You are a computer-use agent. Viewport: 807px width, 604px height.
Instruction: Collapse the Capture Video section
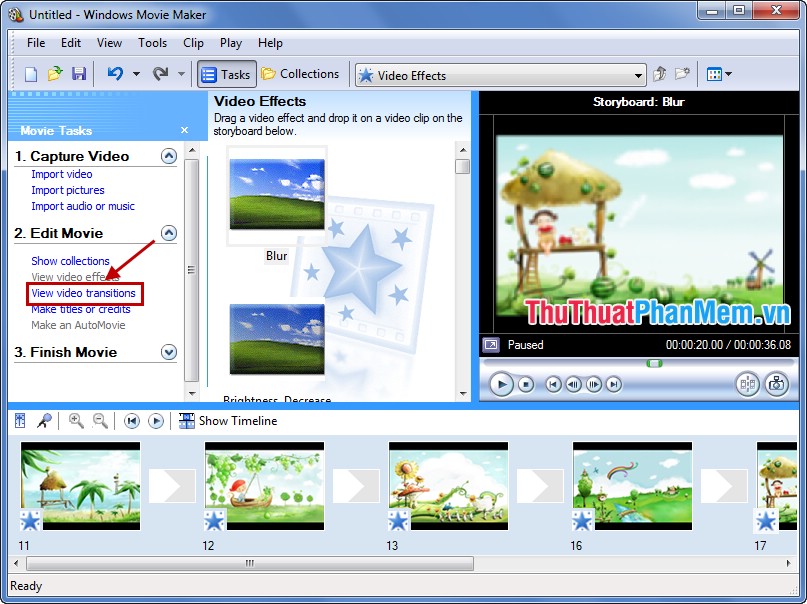point(169,155)
